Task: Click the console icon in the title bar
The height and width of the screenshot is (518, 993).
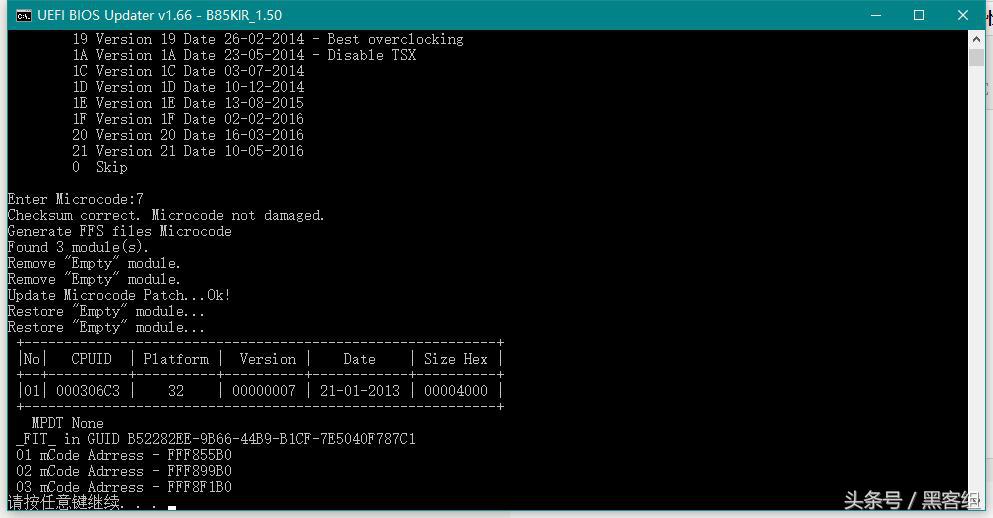Action: 23,15
